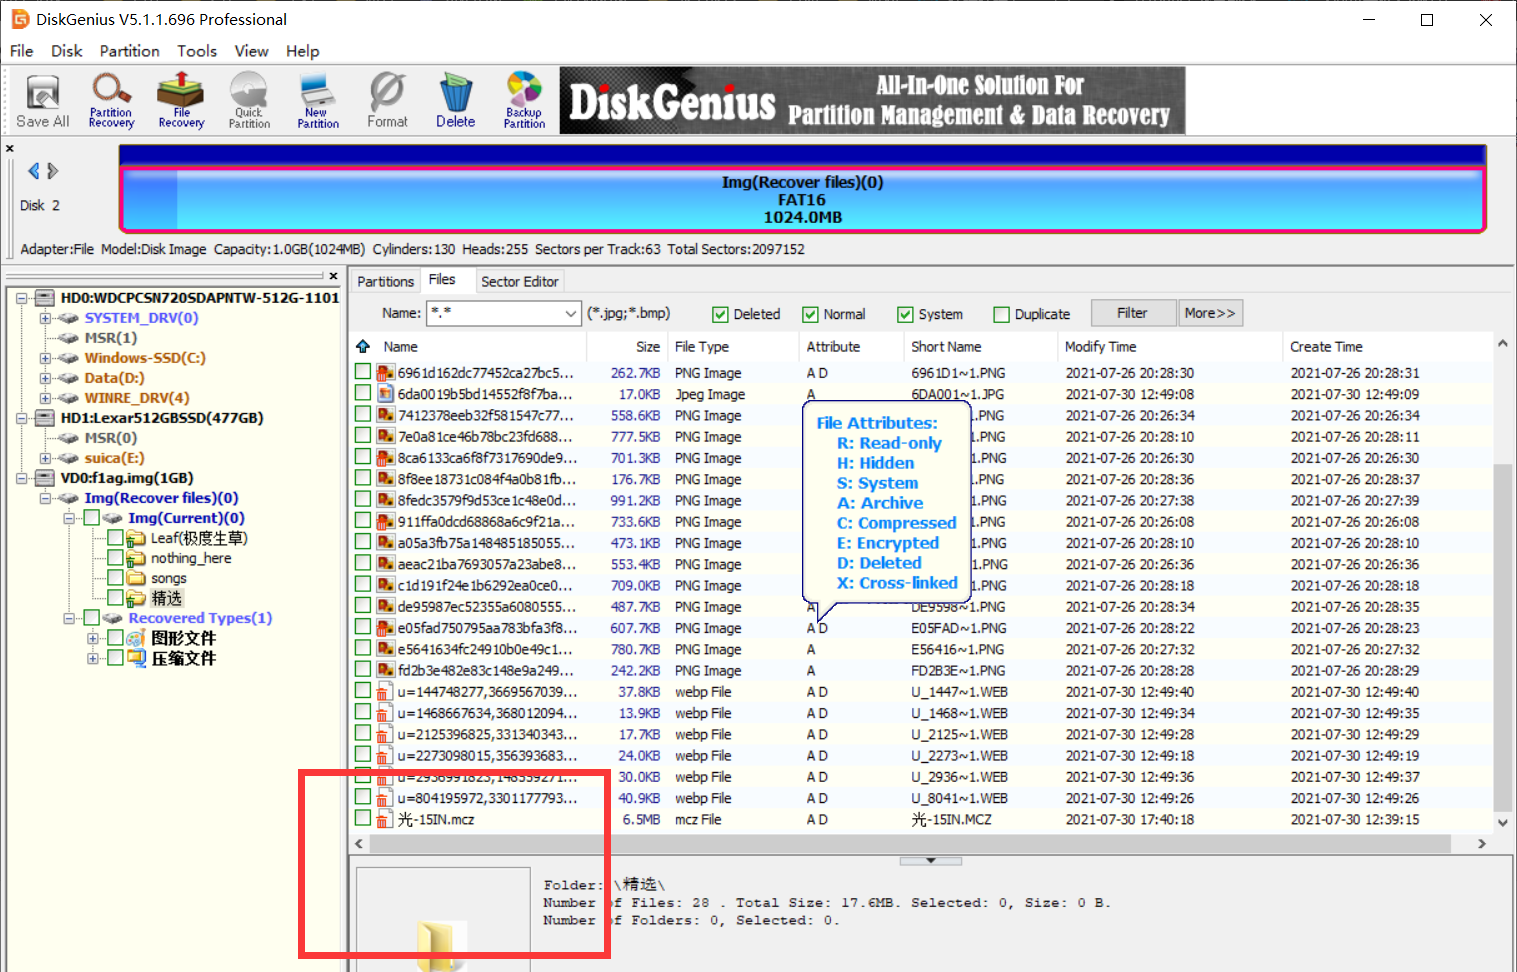1517x972 pixels.
Task: Click the u=144748277 webp file icon
Action: [x=385, y=692]
